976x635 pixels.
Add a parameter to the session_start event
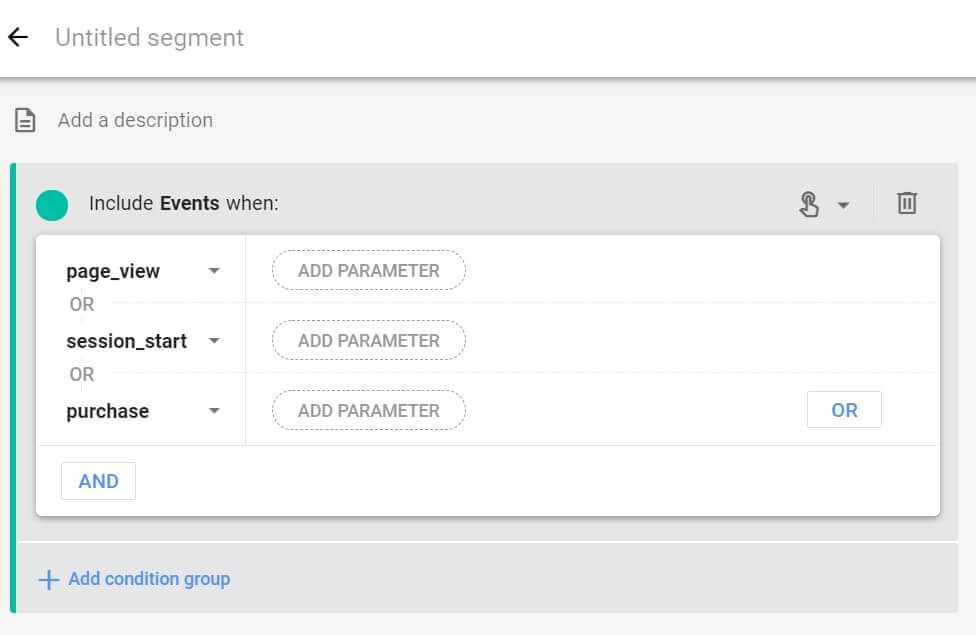pyautogui.click(x=368, y=341)
